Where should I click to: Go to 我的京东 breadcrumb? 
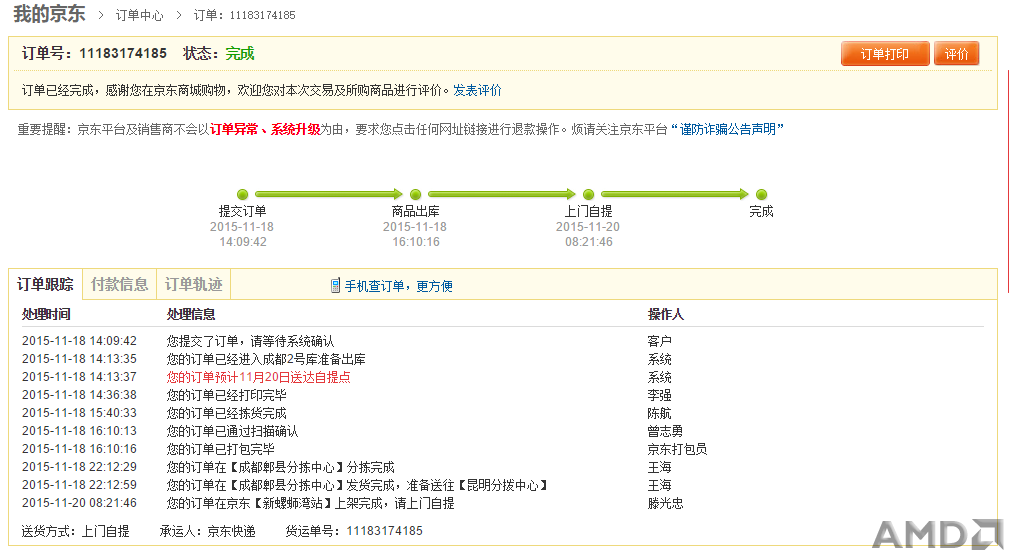[49, 14]
